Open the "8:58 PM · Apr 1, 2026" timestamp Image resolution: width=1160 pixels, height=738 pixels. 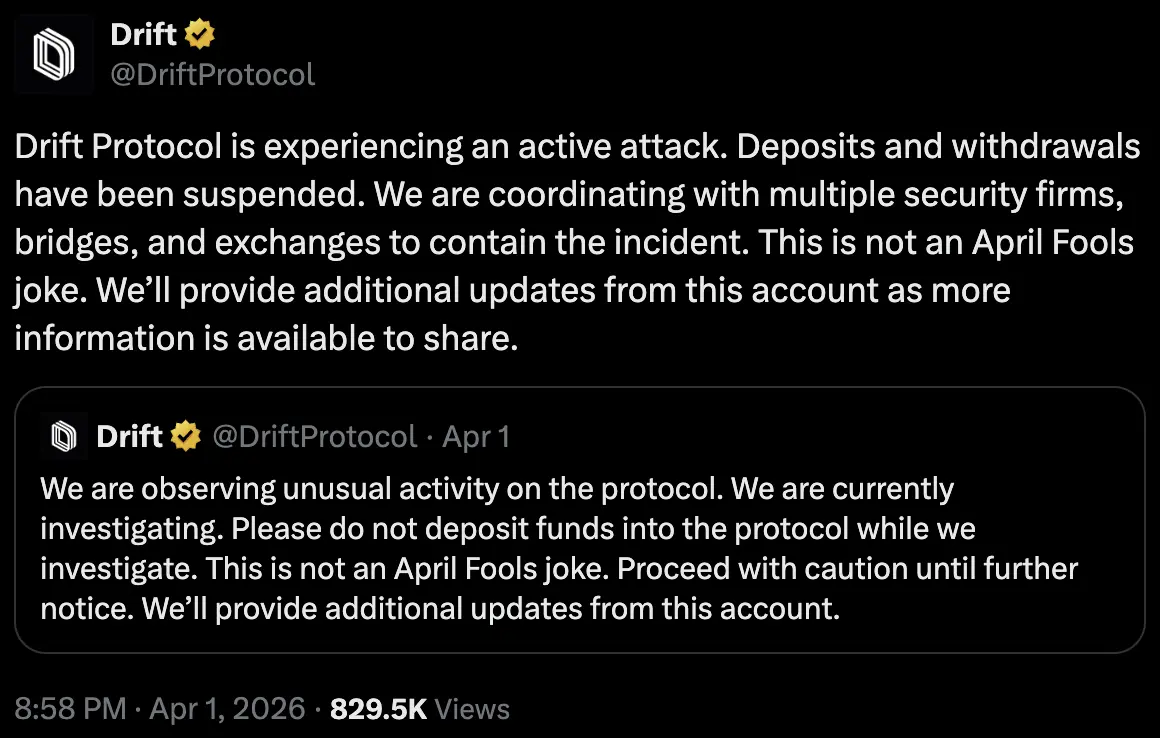tap(160, 709)
